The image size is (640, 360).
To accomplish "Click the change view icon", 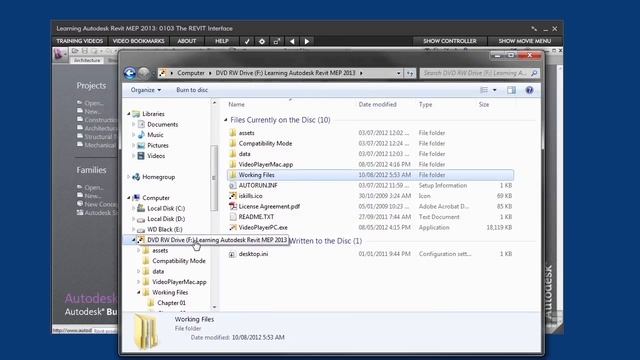I will tap(484, 90).
